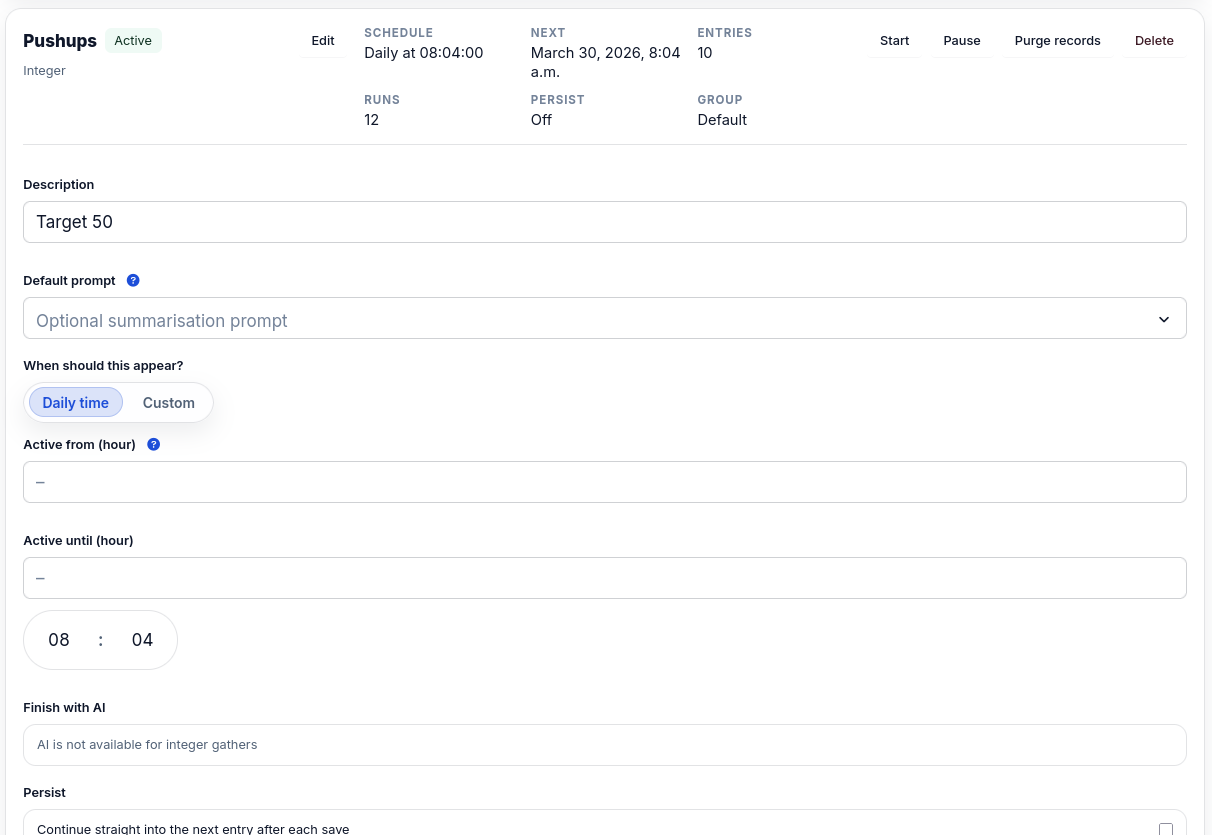Click the Edit button
Screen dimensions: 1212x835
pos(323,41)
